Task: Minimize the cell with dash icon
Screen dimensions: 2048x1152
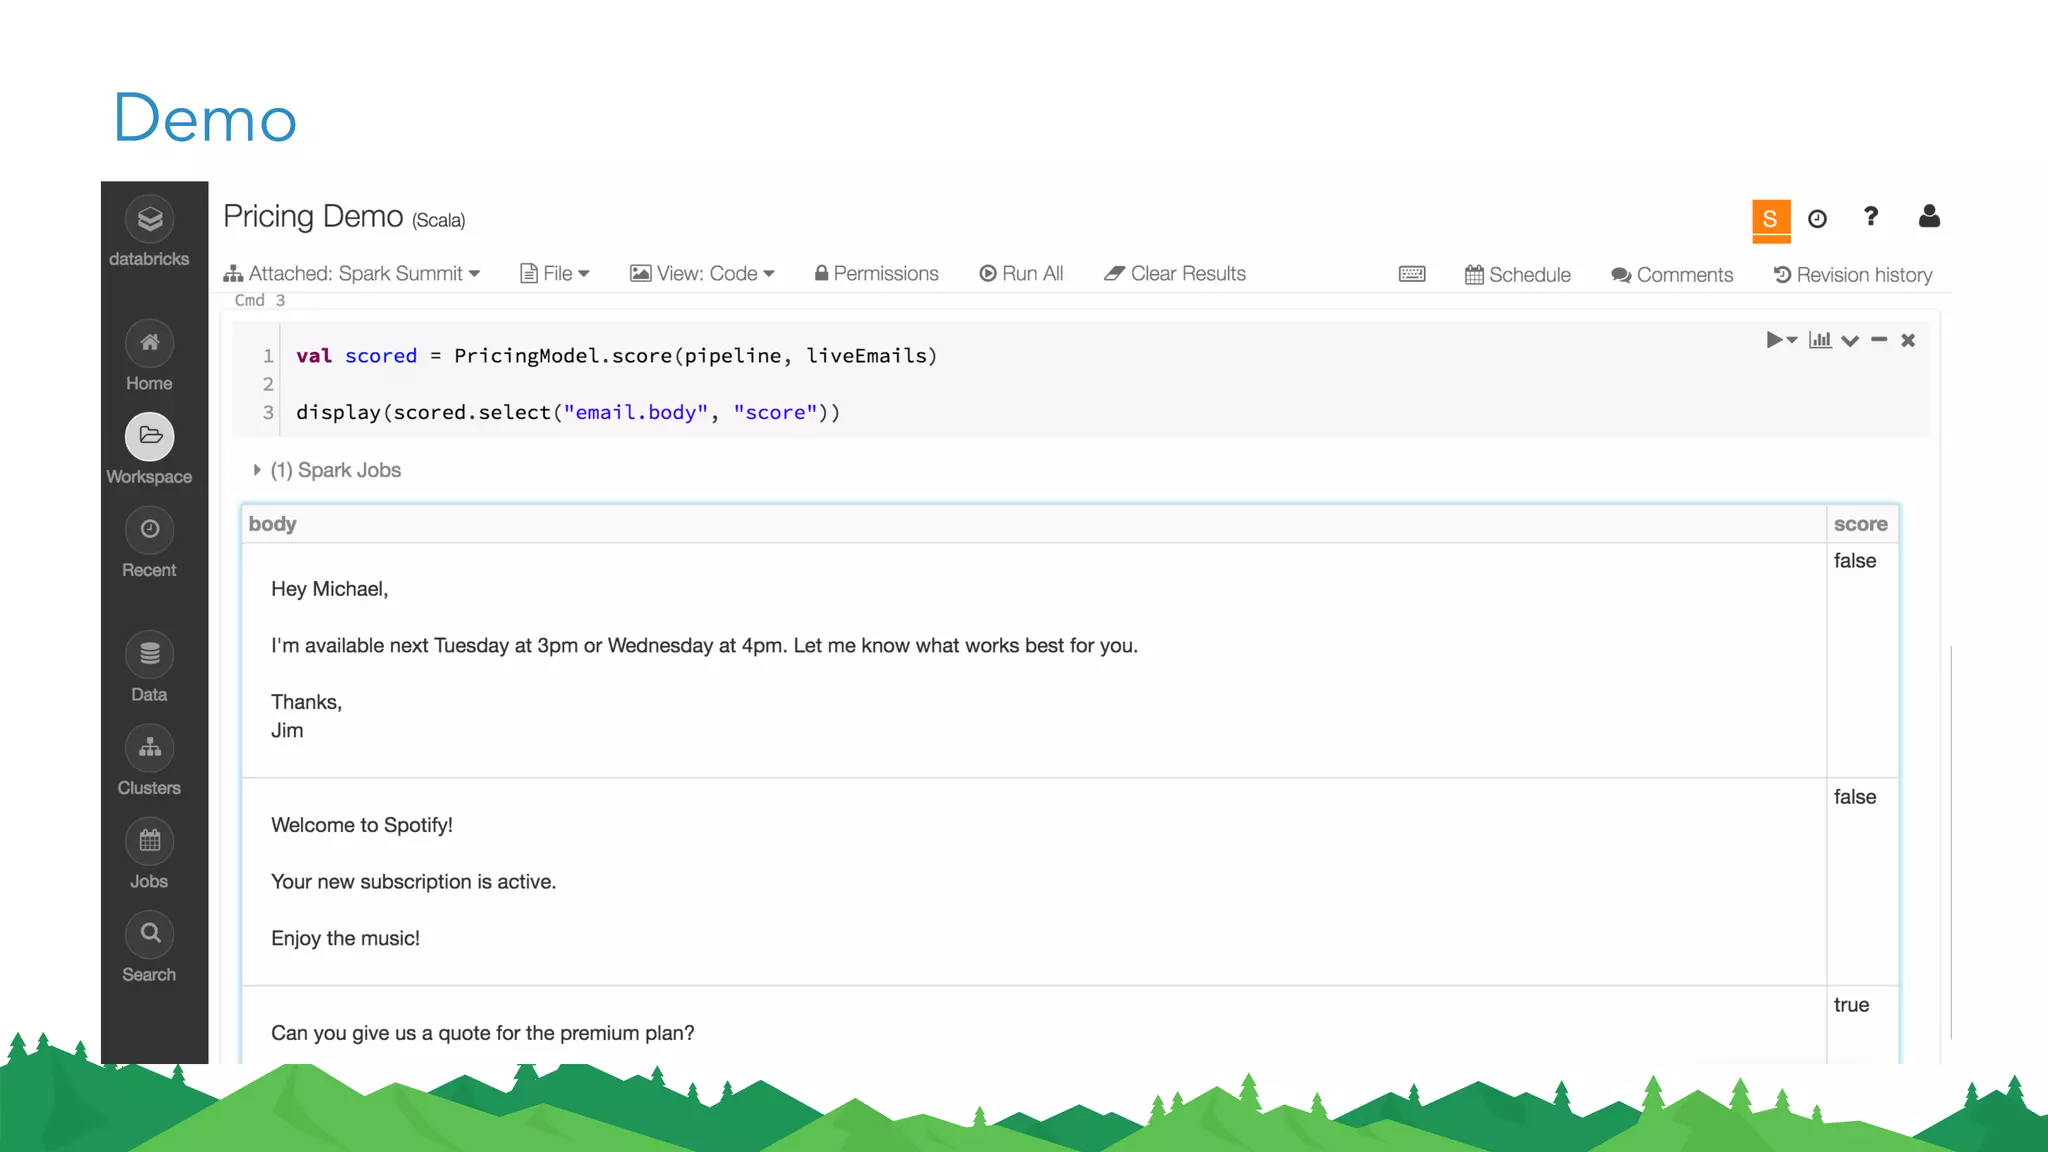Action: click(x=1879, y=340)
